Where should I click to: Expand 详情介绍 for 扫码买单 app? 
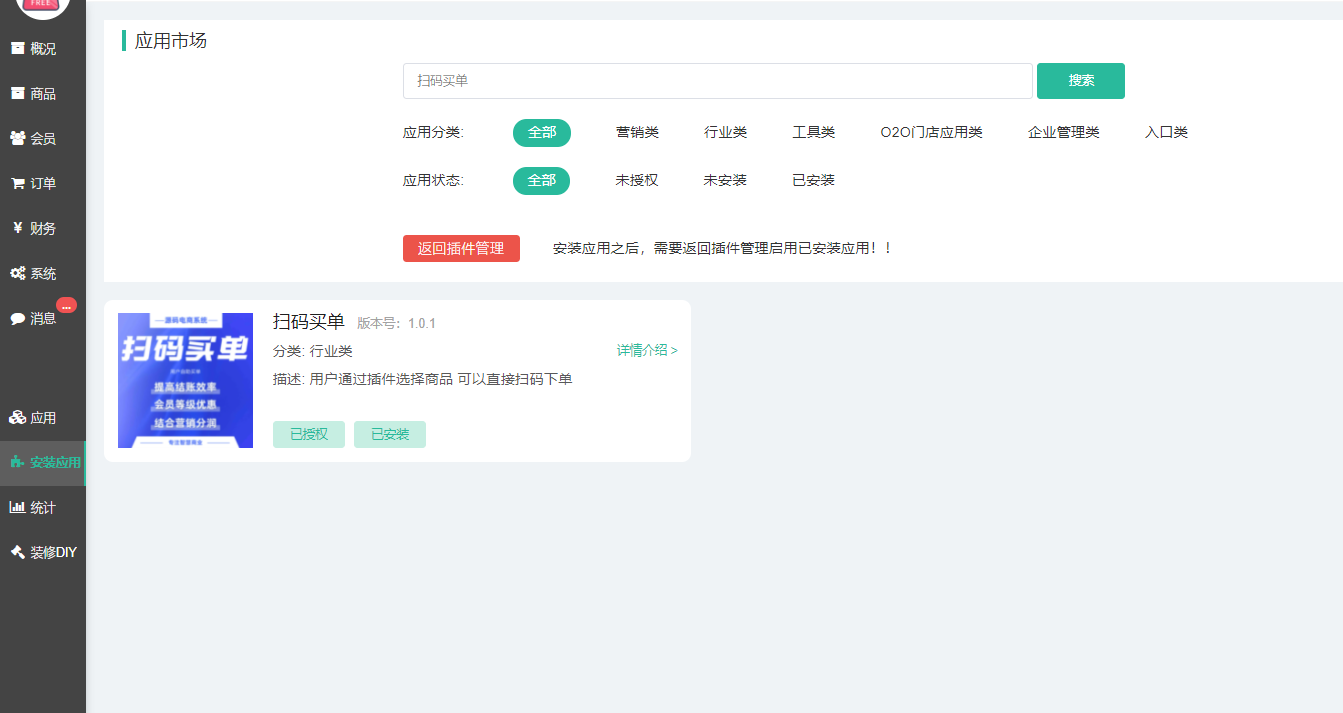[x=647, y=351]
